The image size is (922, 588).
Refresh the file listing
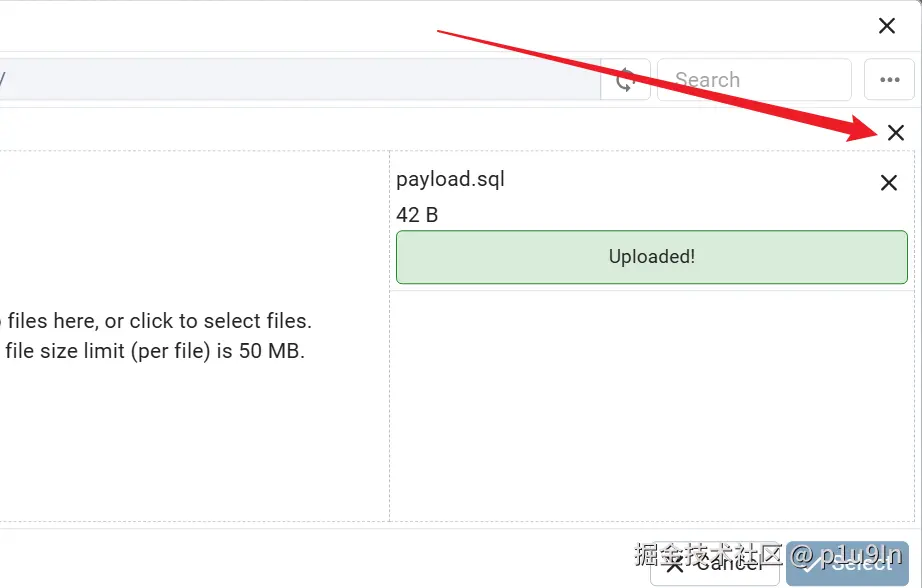pyautogui.click(x=625, y=79)
